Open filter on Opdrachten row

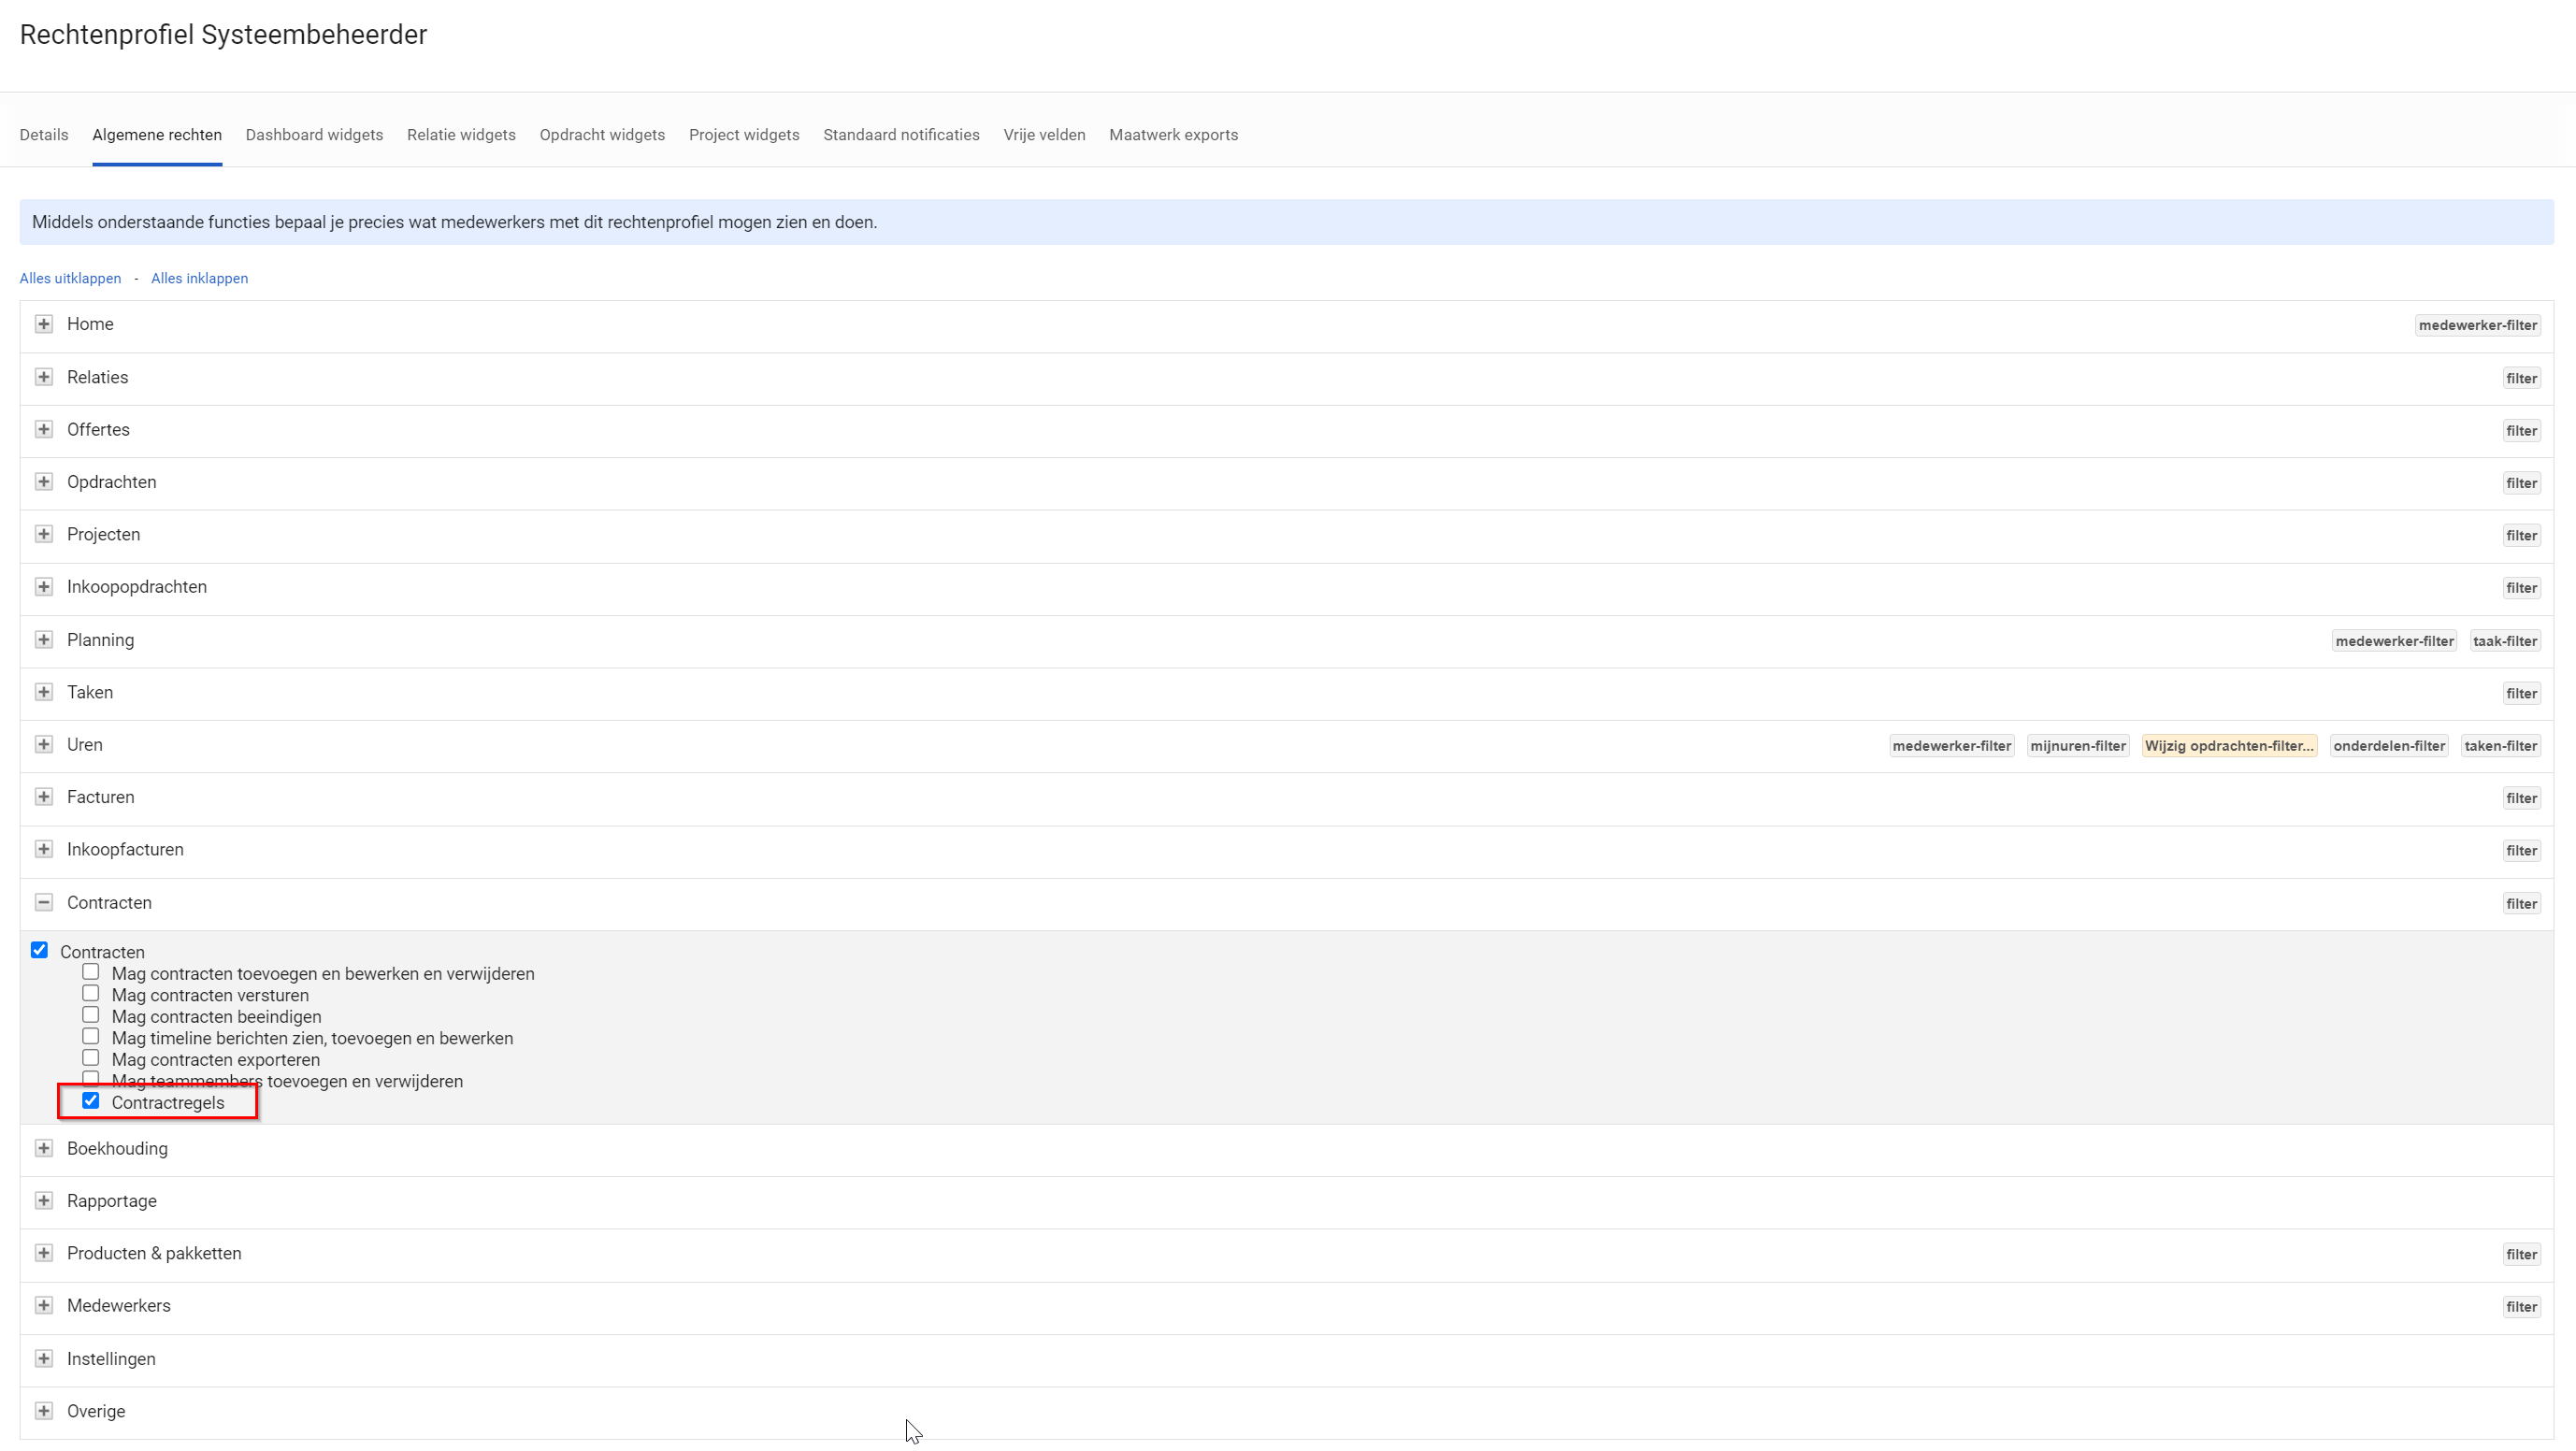click(2521, 483)
